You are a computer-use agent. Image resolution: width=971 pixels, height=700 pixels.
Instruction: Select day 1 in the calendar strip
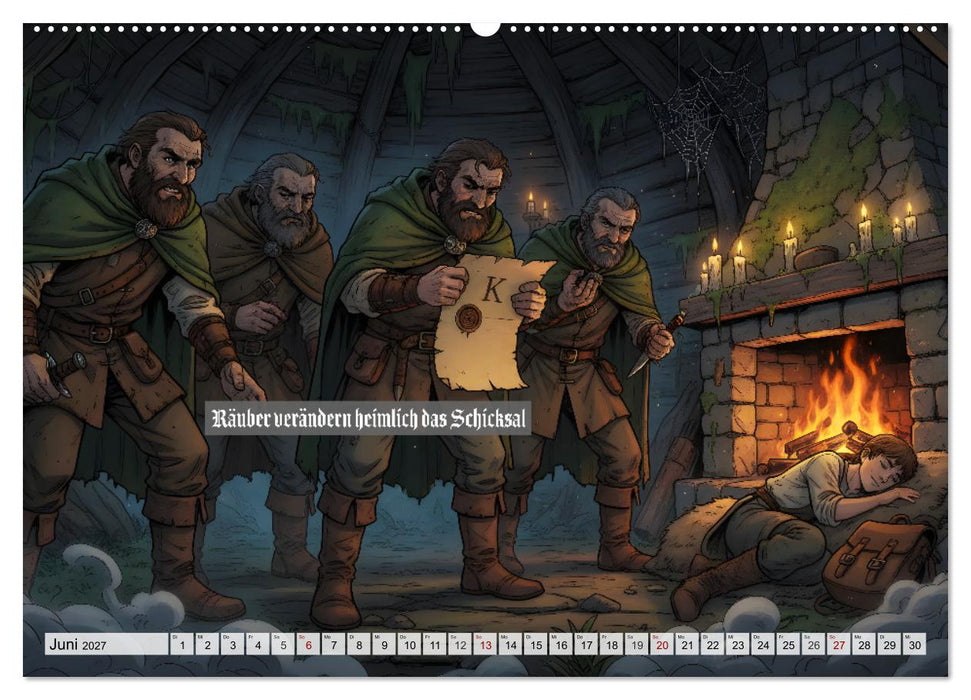[182, 644]
